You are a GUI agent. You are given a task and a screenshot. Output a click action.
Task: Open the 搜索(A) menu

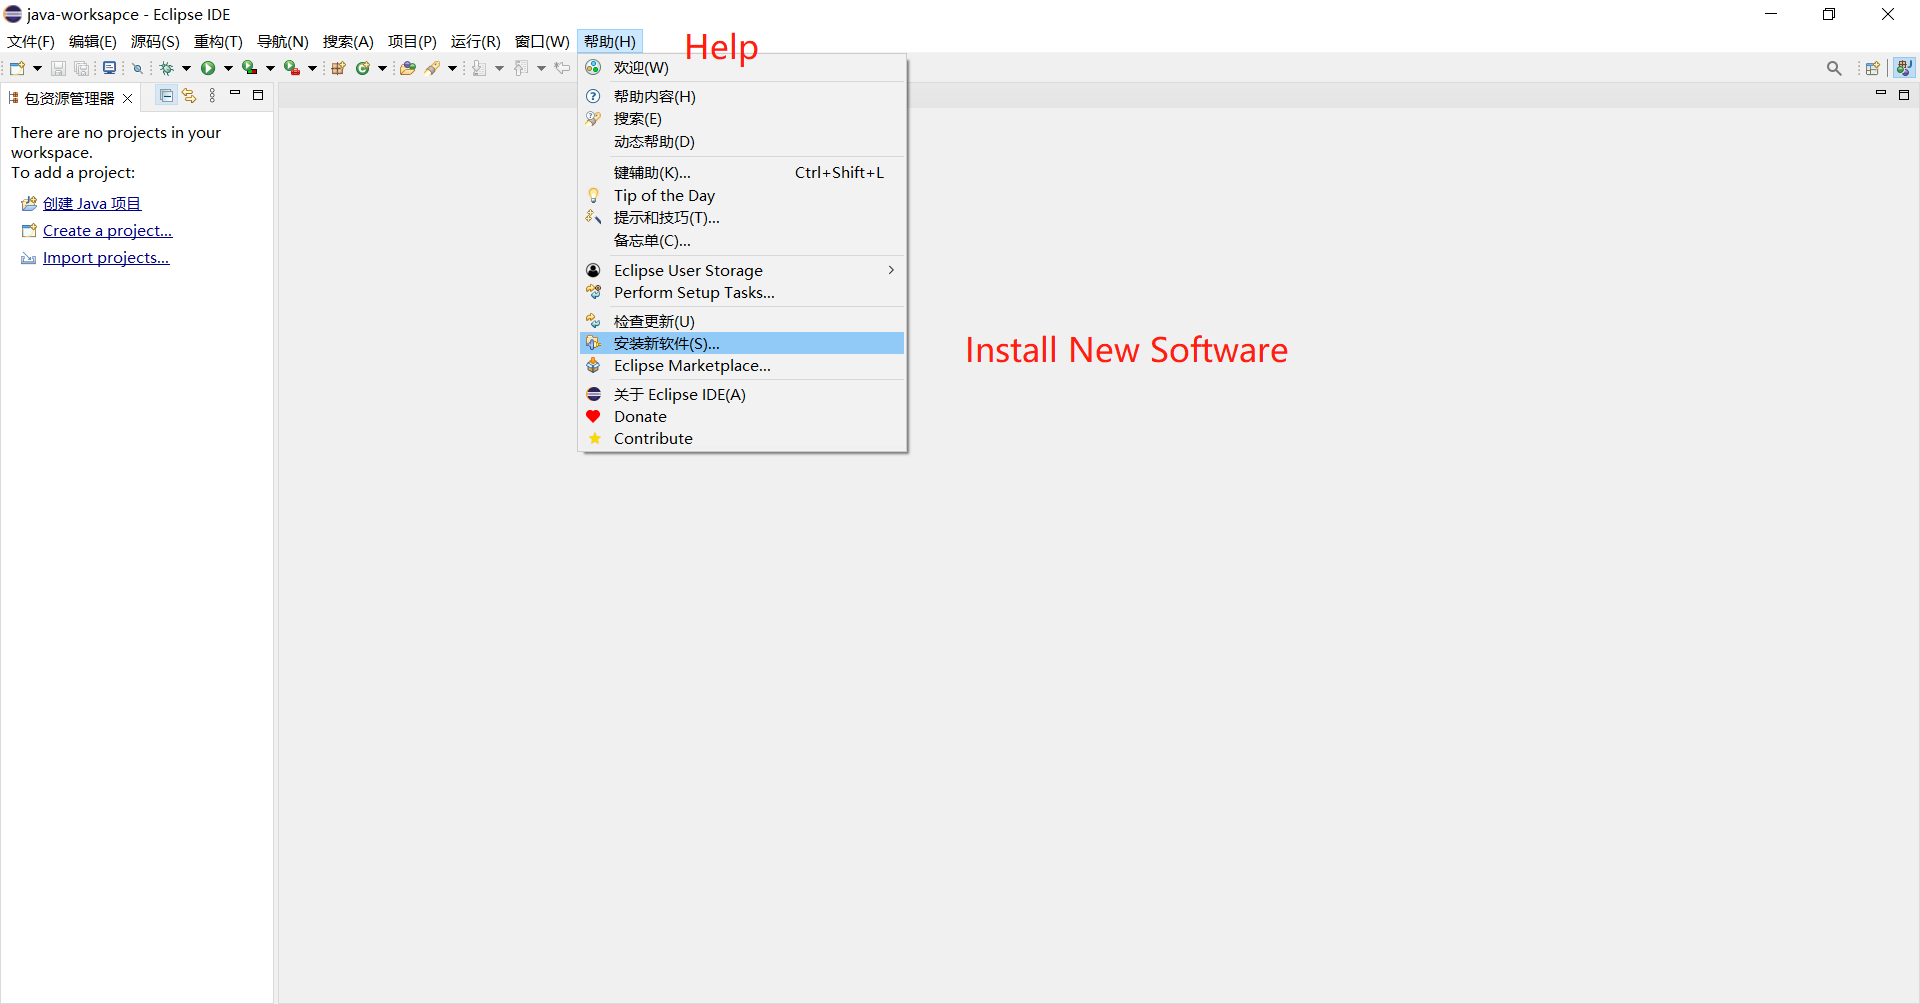pos(348,41)
